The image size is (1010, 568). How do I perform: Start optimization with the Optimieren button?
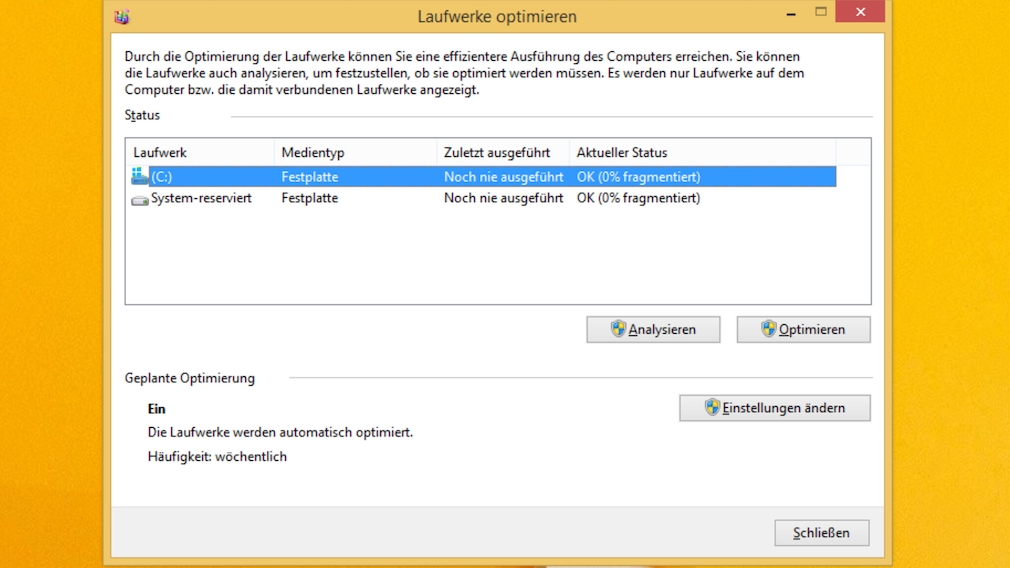[x=803, y=329]
